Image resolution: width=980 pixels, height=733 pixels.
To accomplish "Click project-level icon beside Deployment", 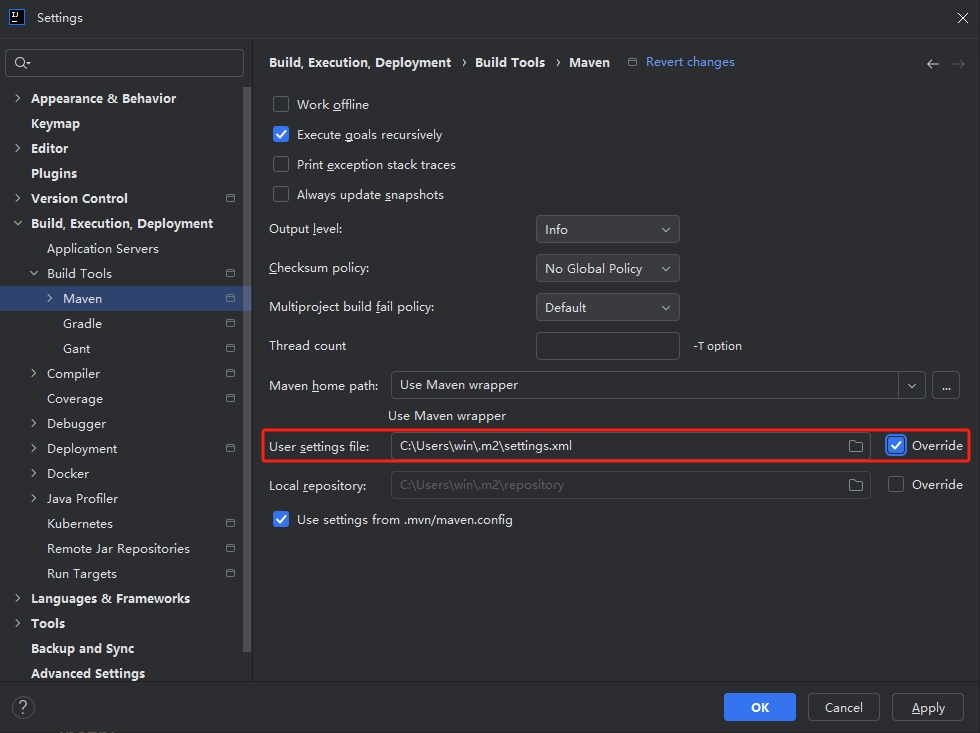I will click(x=230, y=448).
